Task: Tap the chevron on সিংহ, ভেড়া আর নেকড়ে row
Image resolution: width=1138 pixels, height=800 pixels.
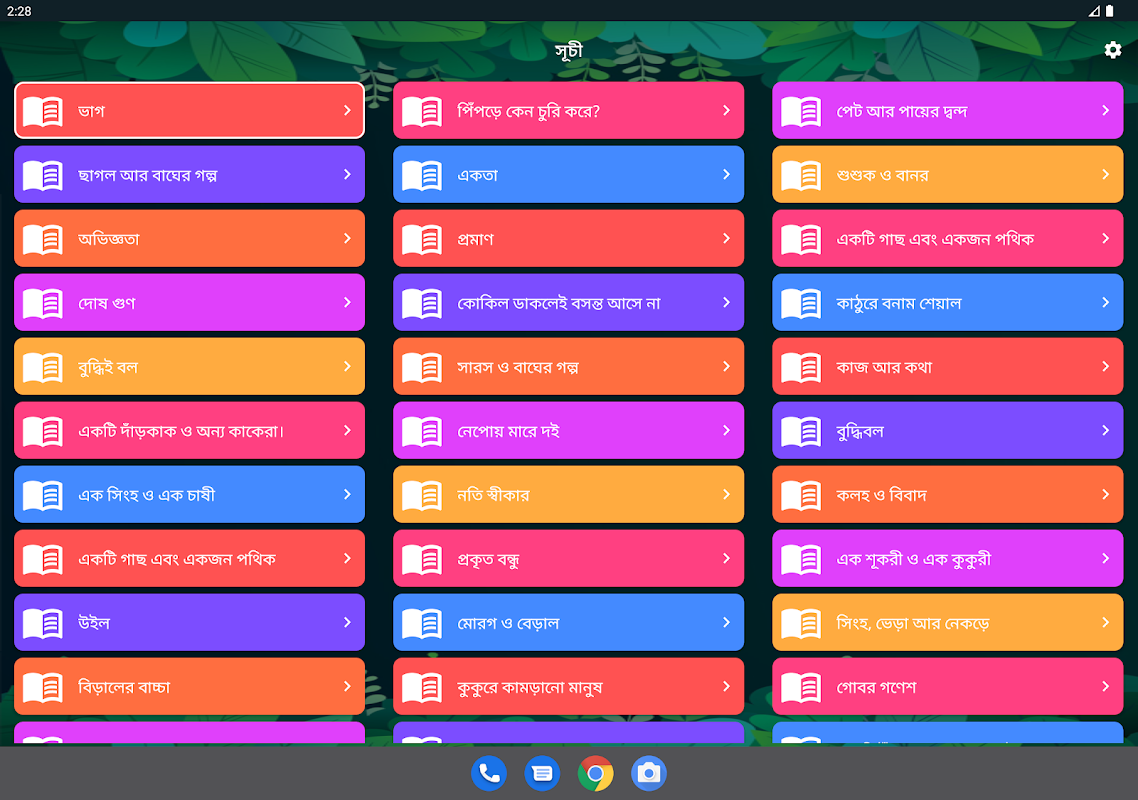Action: point(1105,621)
